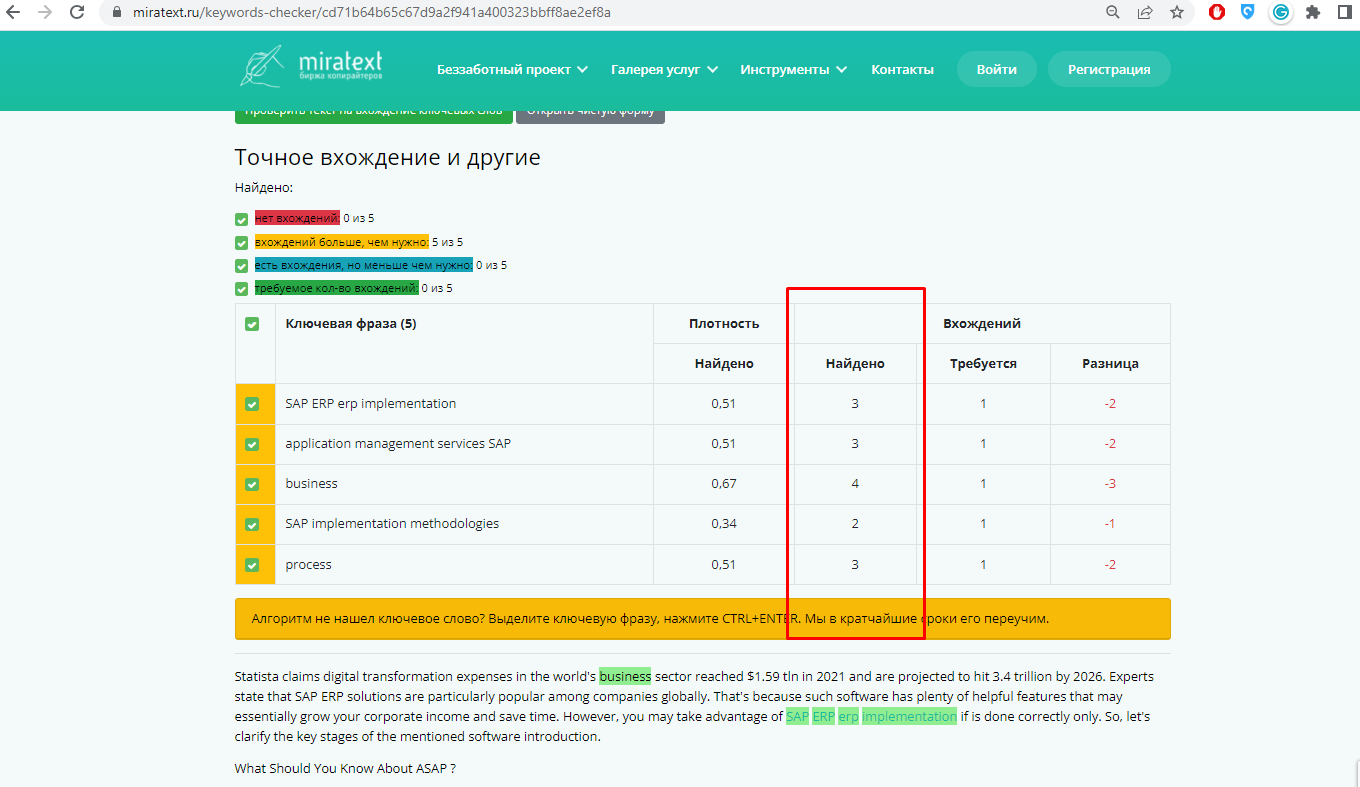Screen dimensions: 1360x787
Task: Click the miratext logo
Action: (311, 66)
